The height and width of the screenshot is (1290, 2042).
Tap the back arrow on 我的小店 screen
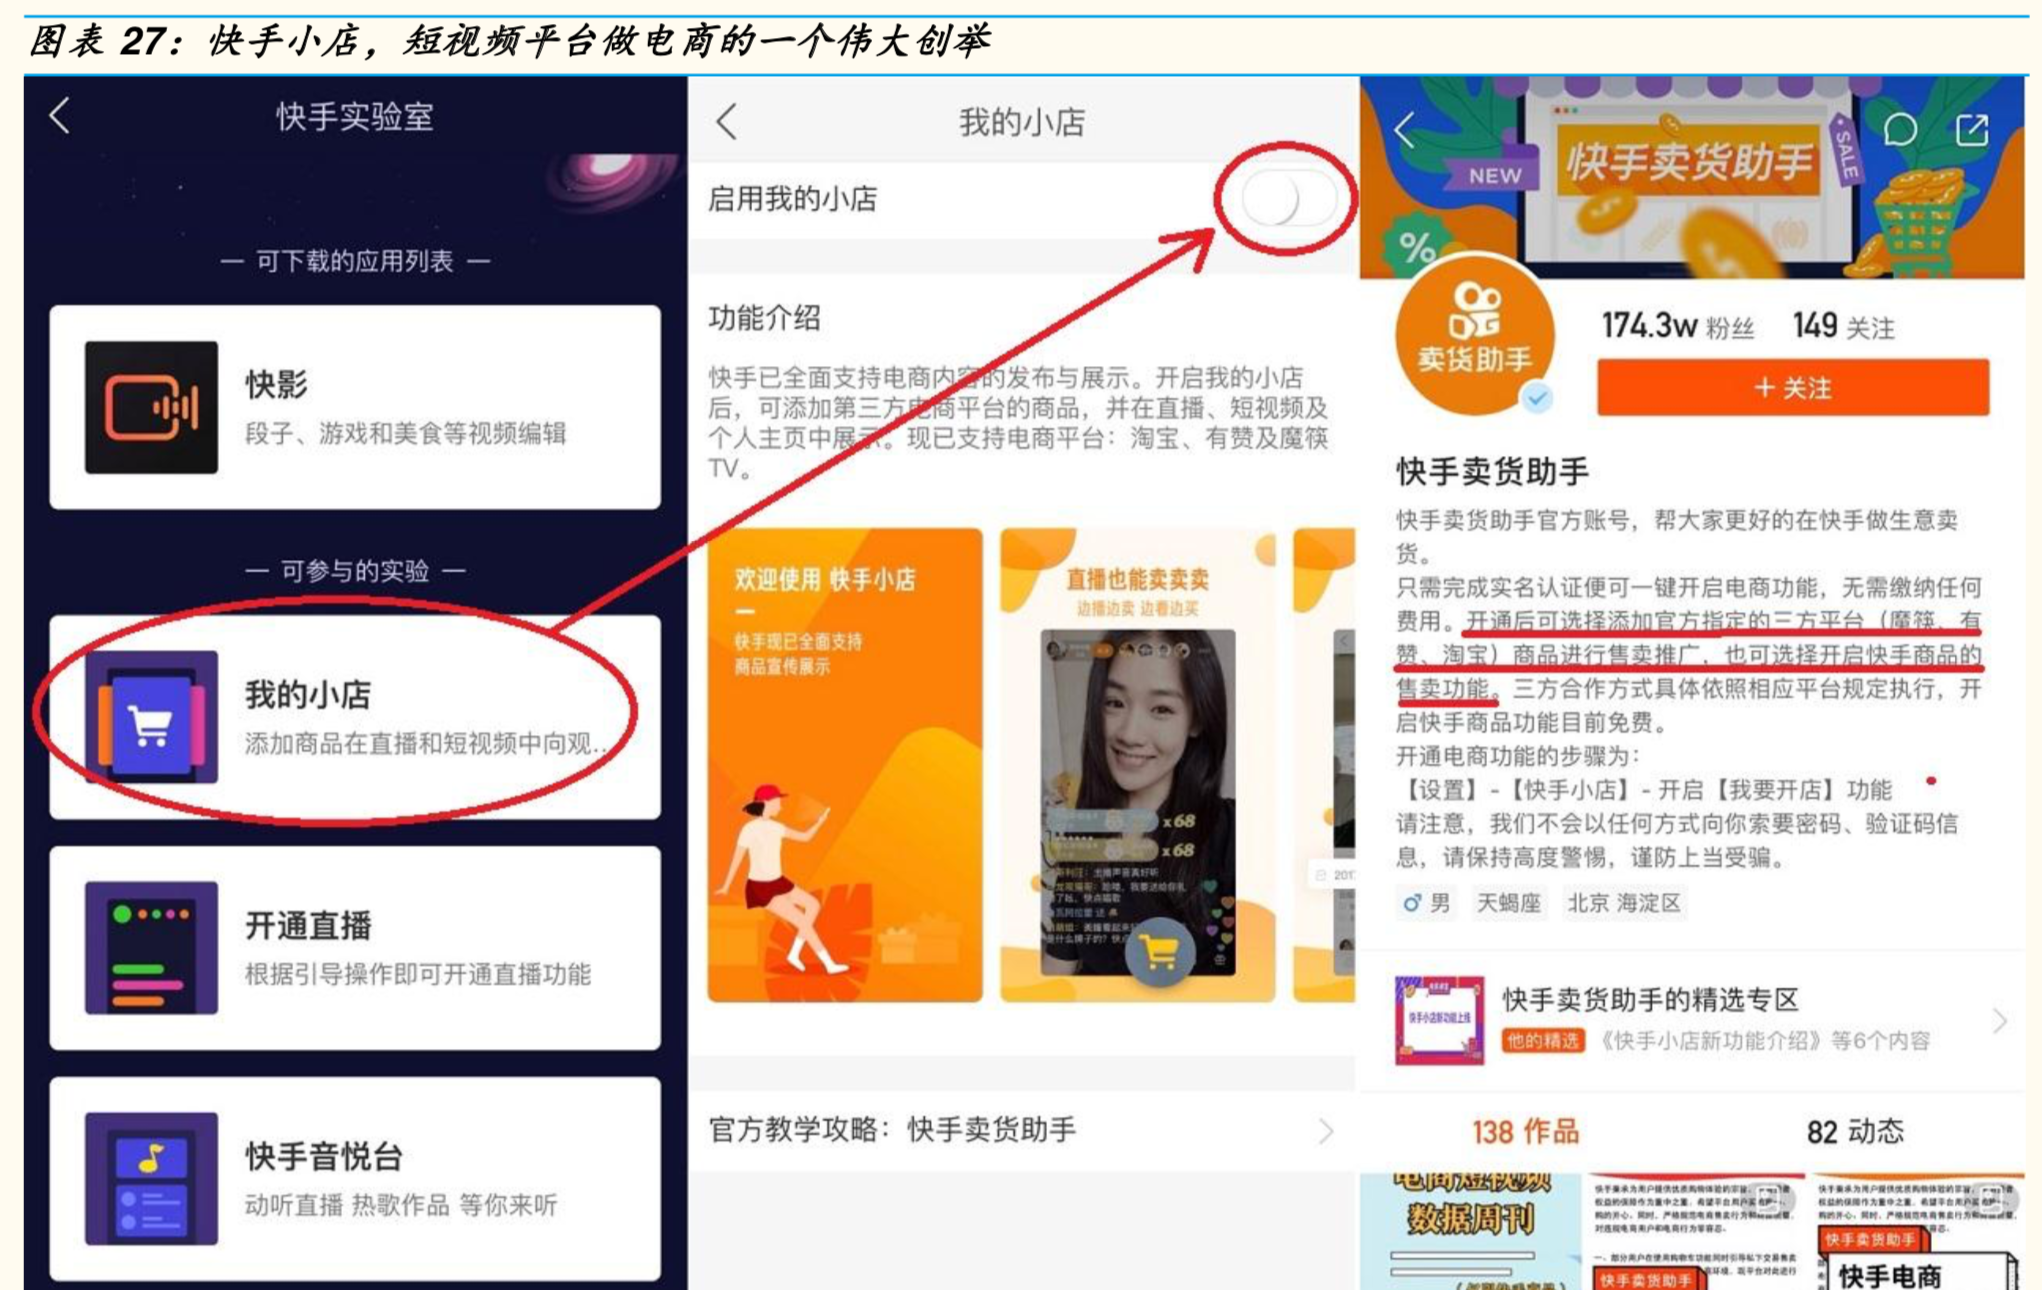coord(723,120)
